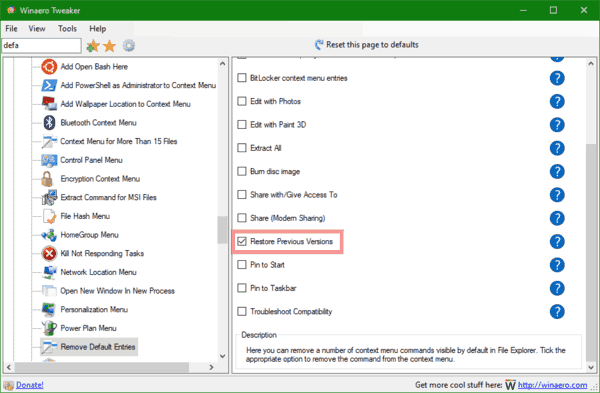Click the tree panel scroll down arrow
Image resolution: width=600 pixels, height=393 pixels.
[223, 356]
